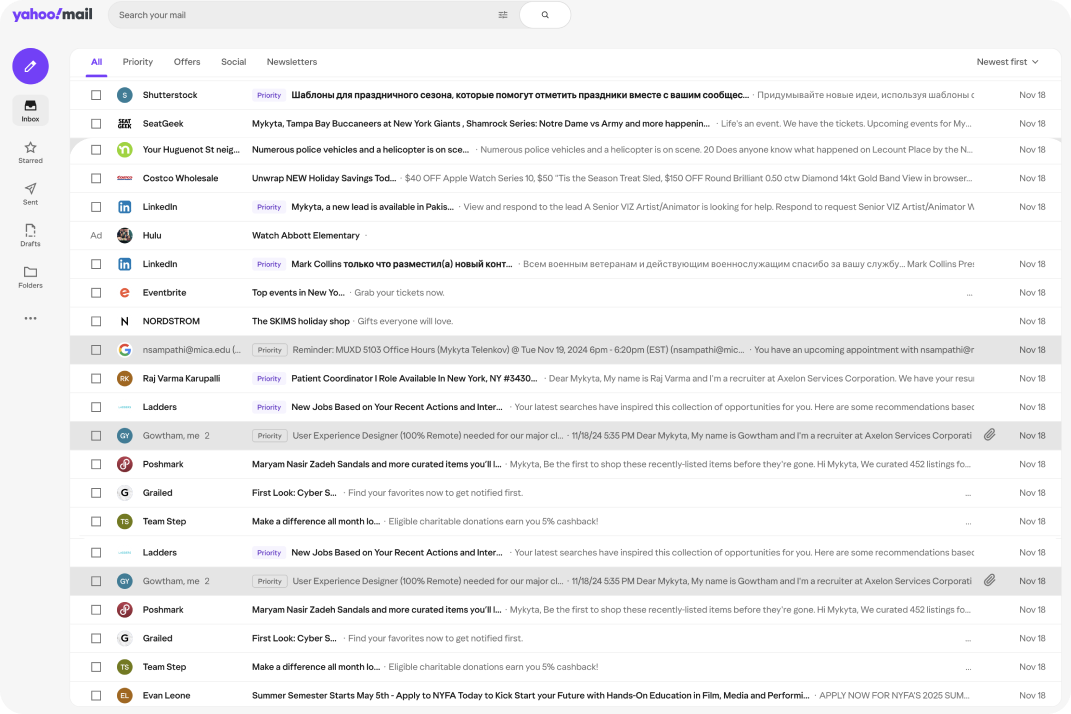Check the NORDSTROM email checkbox
Viewport: 1071px width, 714px height.
click(96, 321)
